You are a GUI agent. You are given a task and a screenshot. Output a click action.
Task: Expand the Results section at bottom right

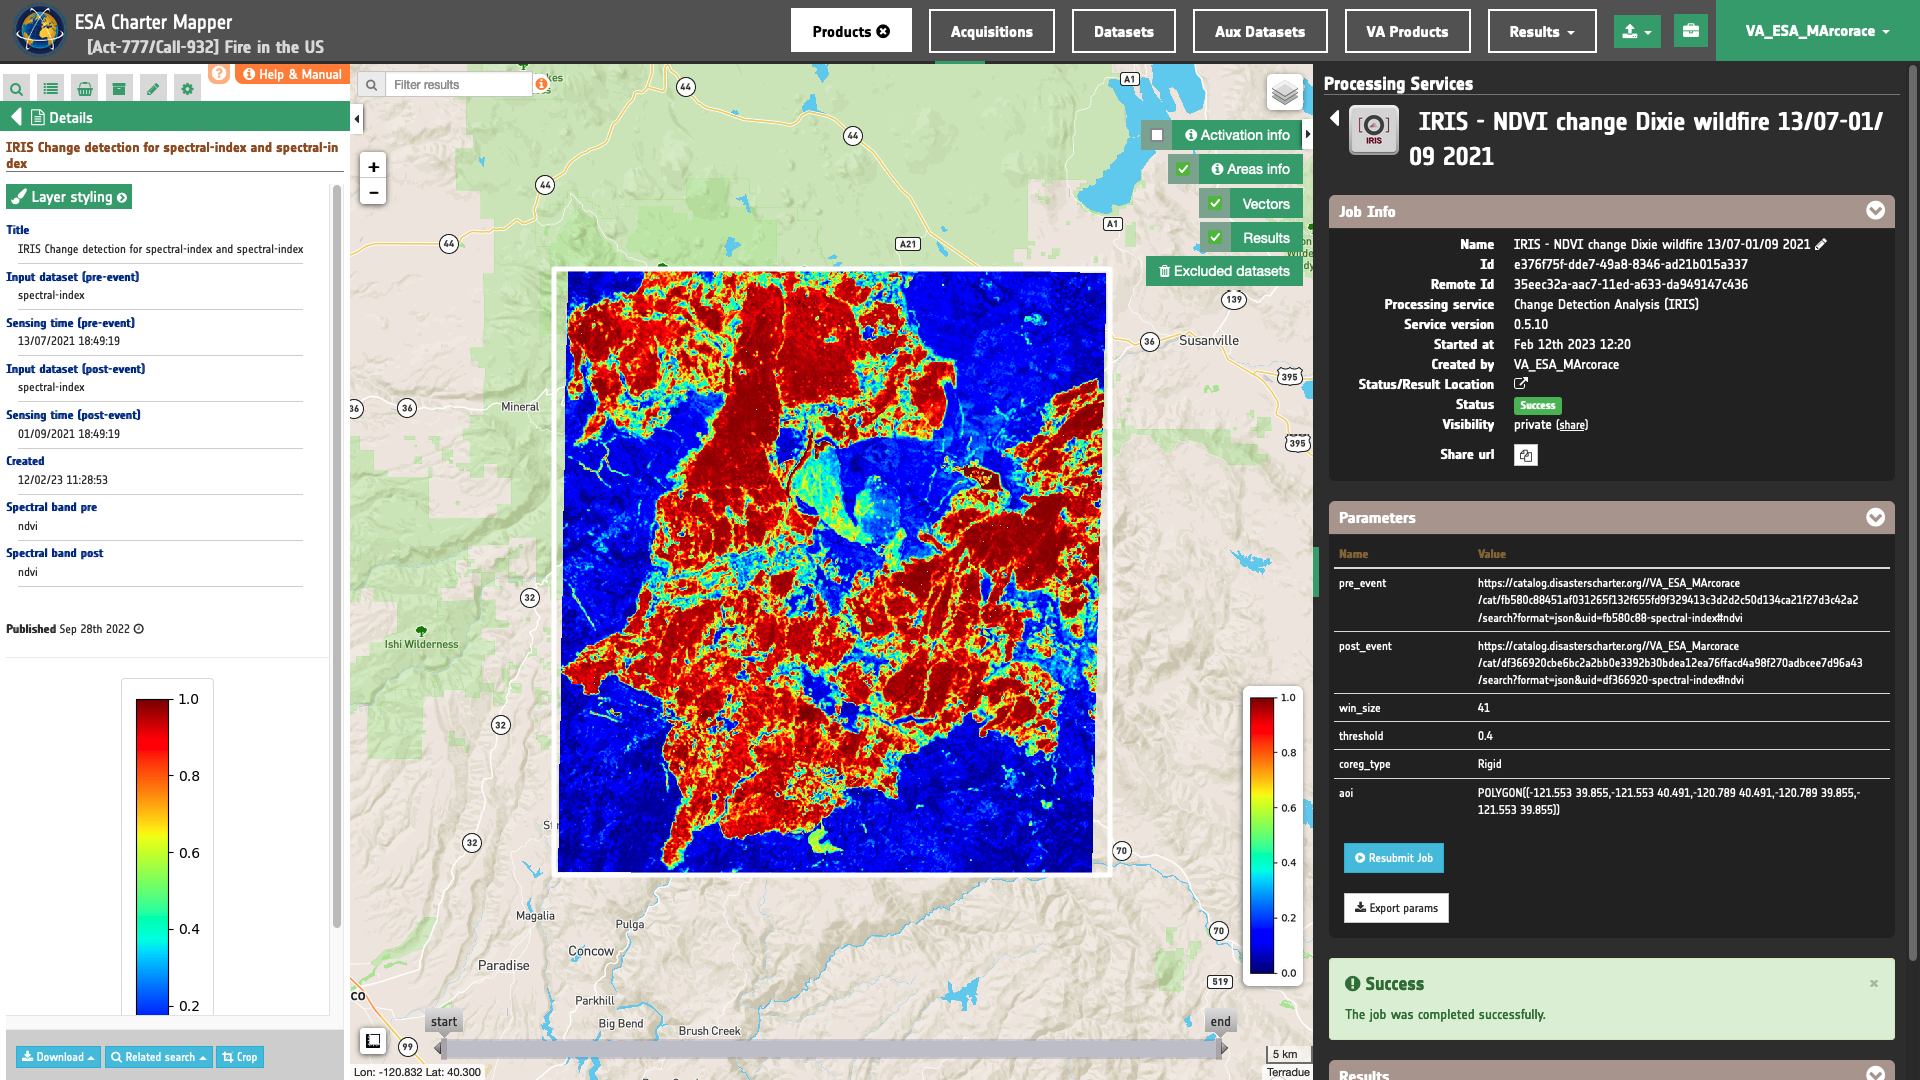click(x=1876, y=1073)
